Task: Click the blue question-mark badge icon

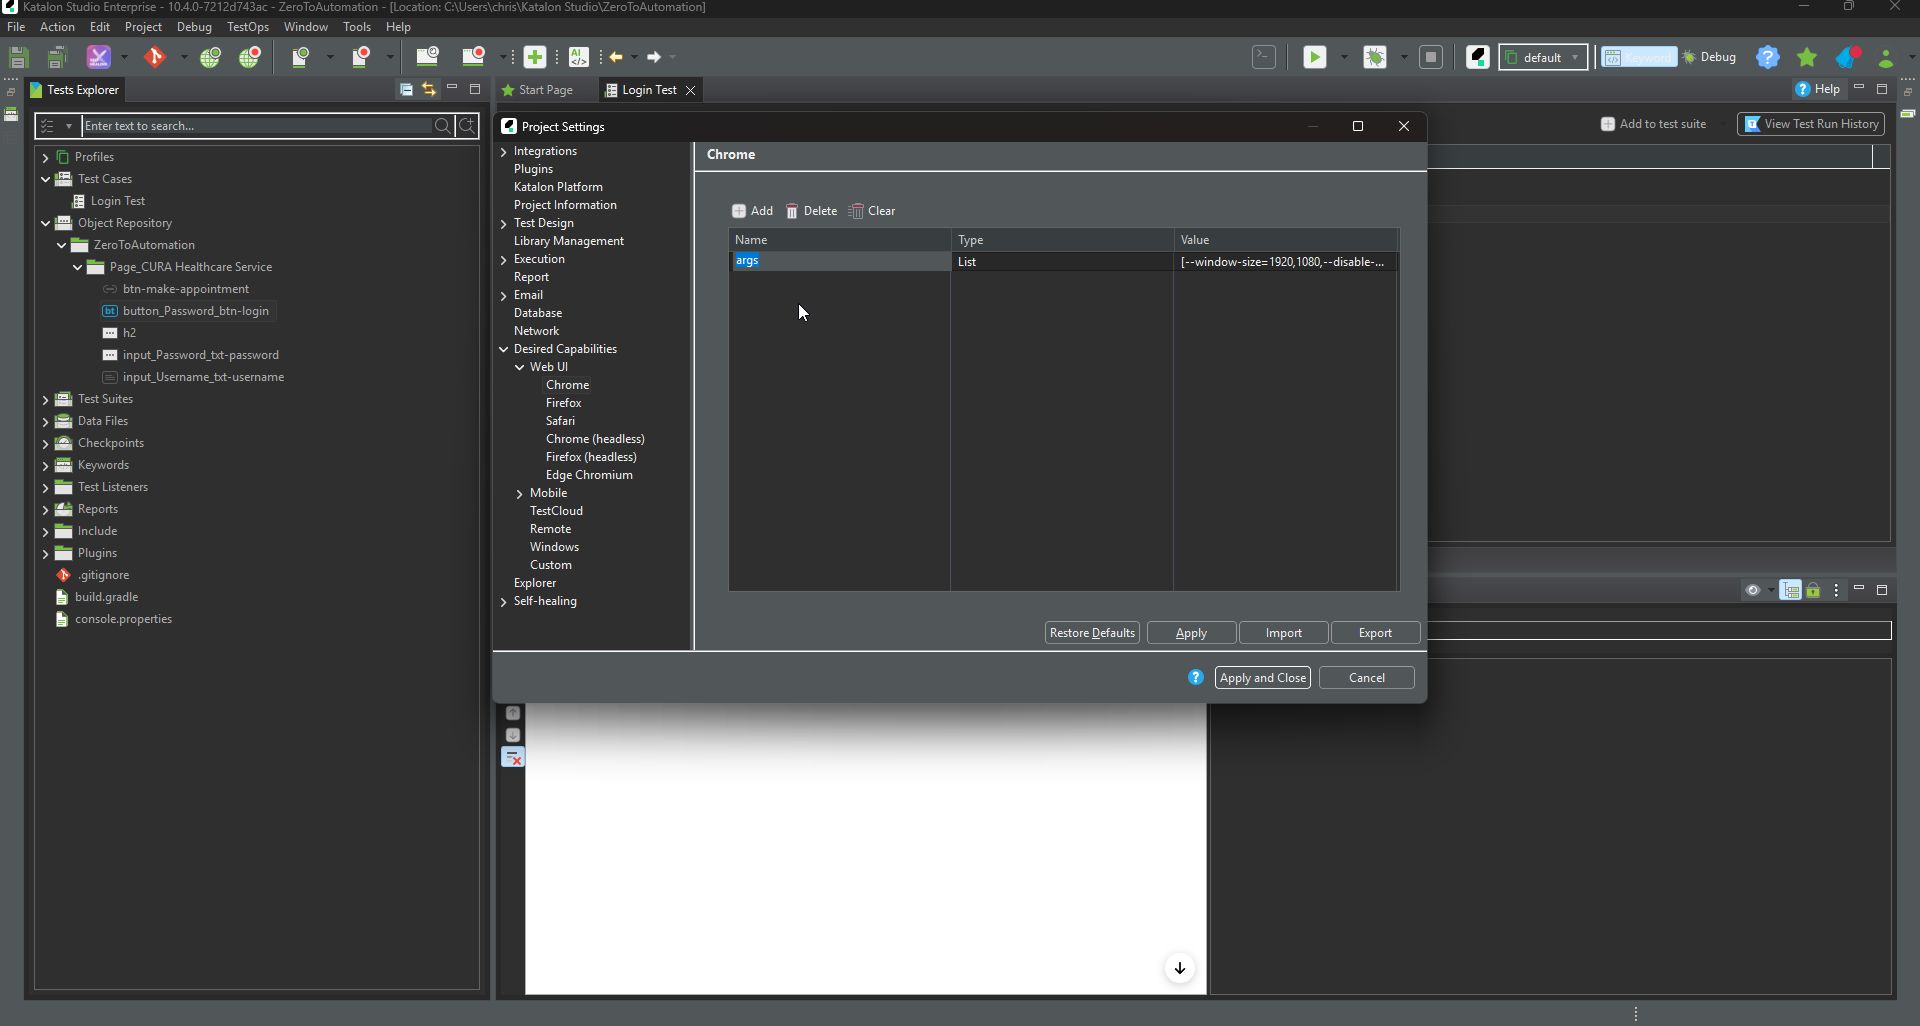Action: 1768,57
